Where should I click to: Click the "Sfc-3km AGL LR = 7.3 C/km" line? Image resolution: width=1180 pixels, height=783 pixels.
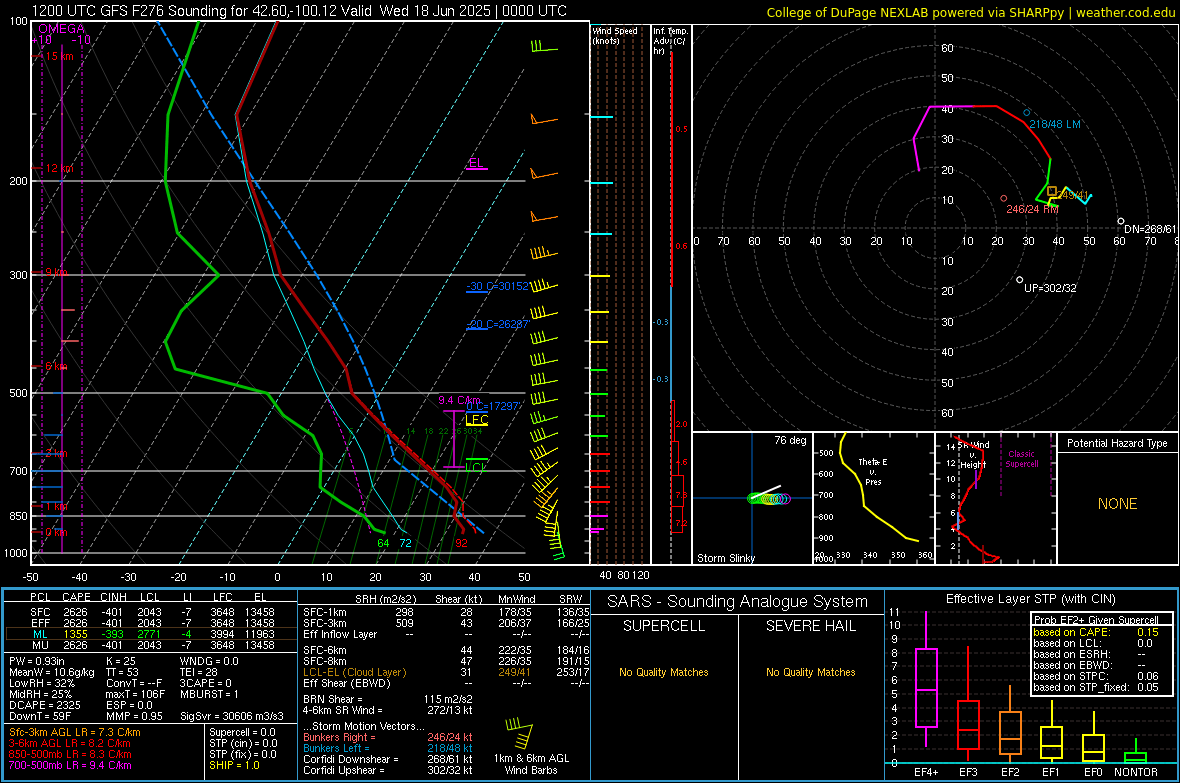click(75, 732)
